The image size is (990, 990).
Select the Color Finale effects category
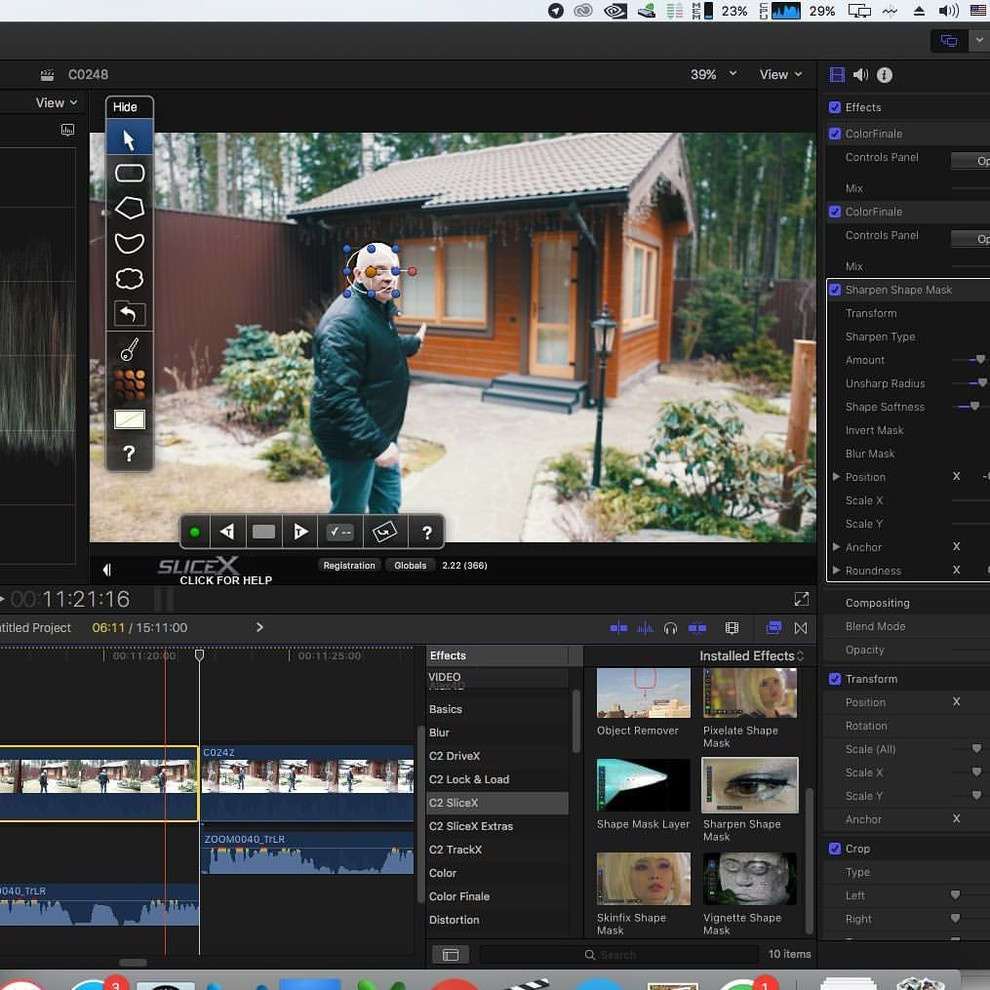point(459,896)
